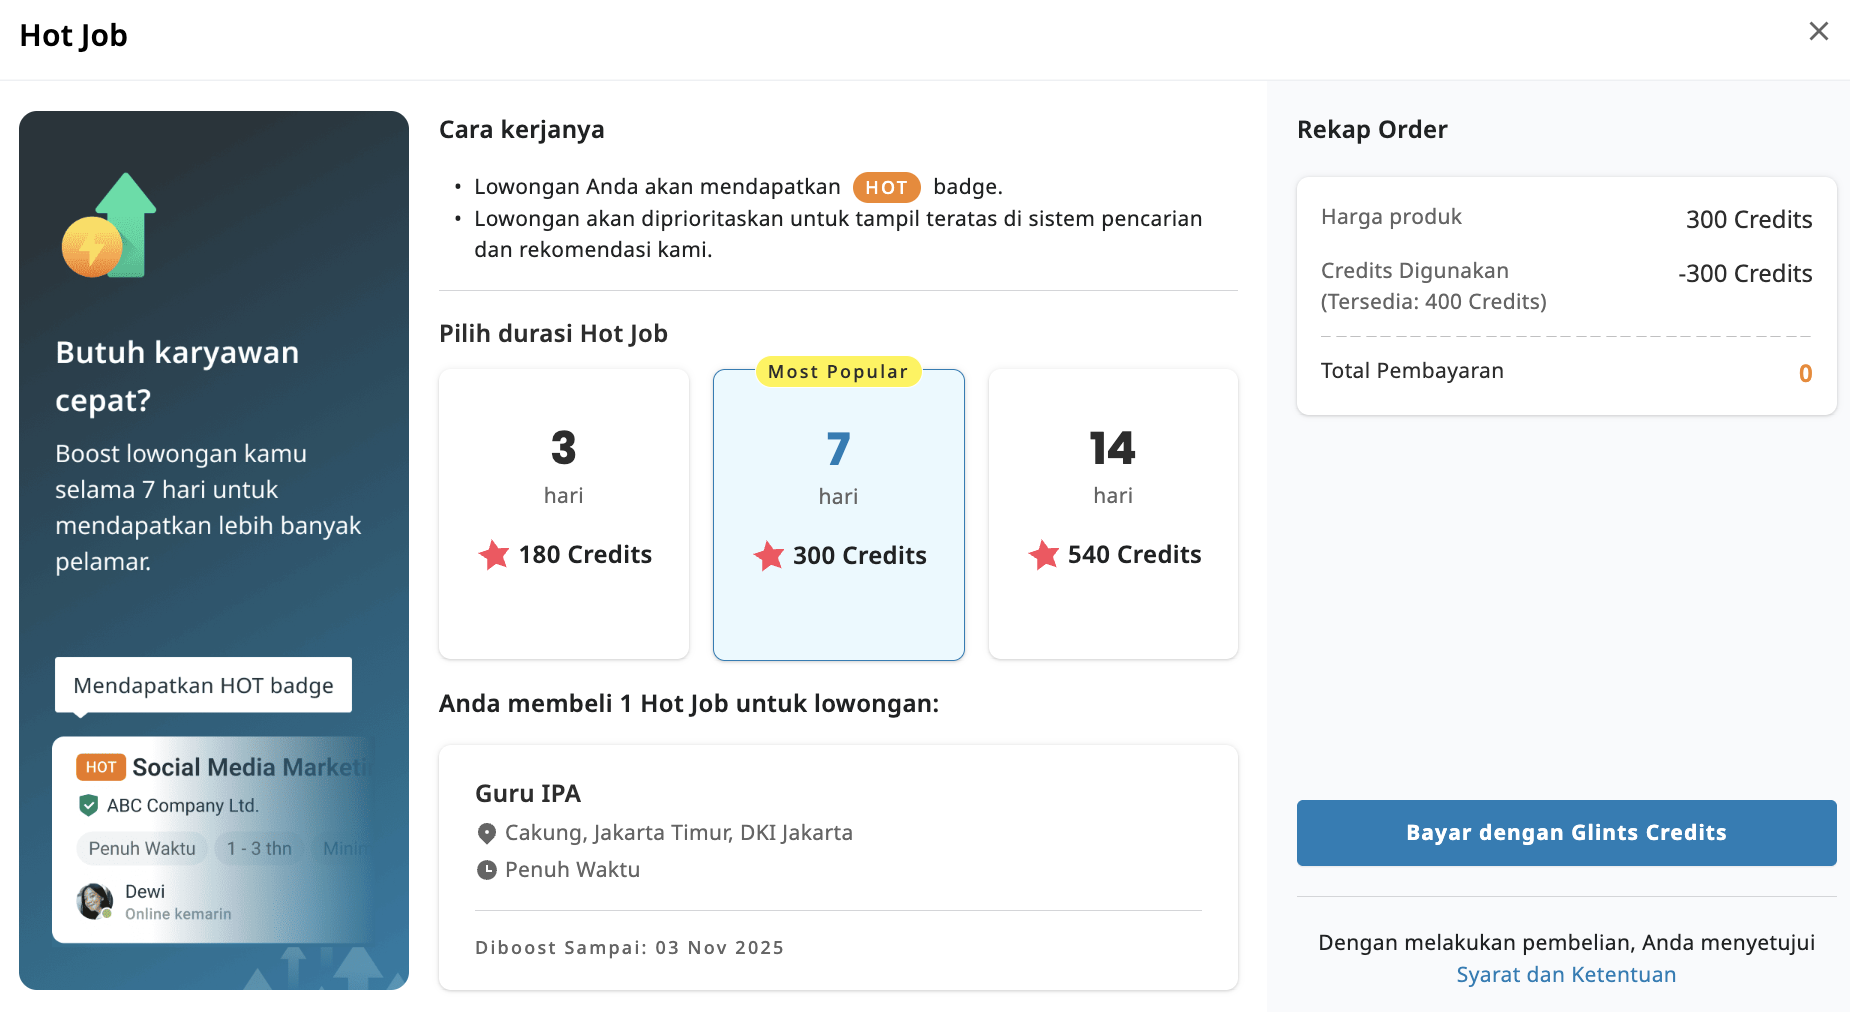The width and height of the screenshot is (1850, 1012).
Task: Open the Syarat dan Ketentuan link
Action: (x=1565, y=973)
